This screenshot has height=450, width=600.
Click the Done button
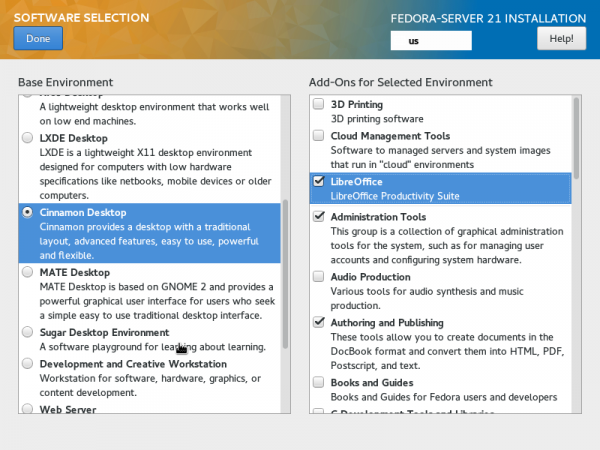pyautogui.click(x=38, y=38)
